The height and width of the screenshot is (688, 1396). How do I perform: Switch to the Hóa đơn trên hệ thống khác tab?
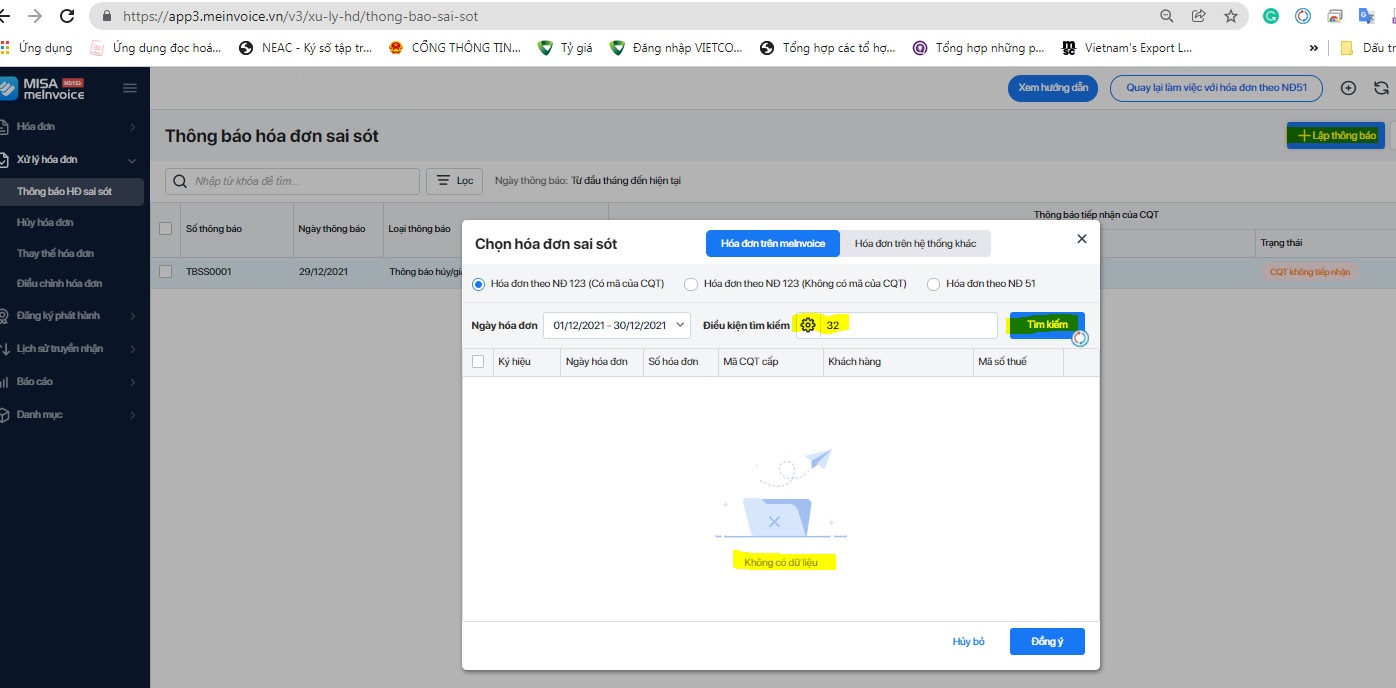pos(916,243)
